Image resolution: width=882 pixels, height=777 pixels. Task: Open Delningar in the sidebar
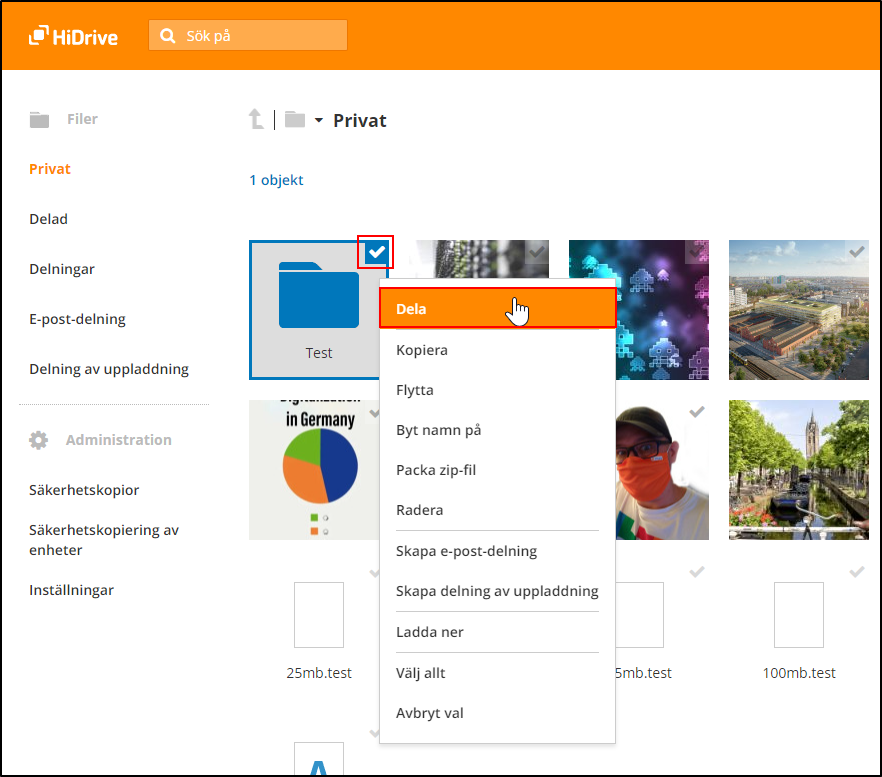(x=62, y=269)
